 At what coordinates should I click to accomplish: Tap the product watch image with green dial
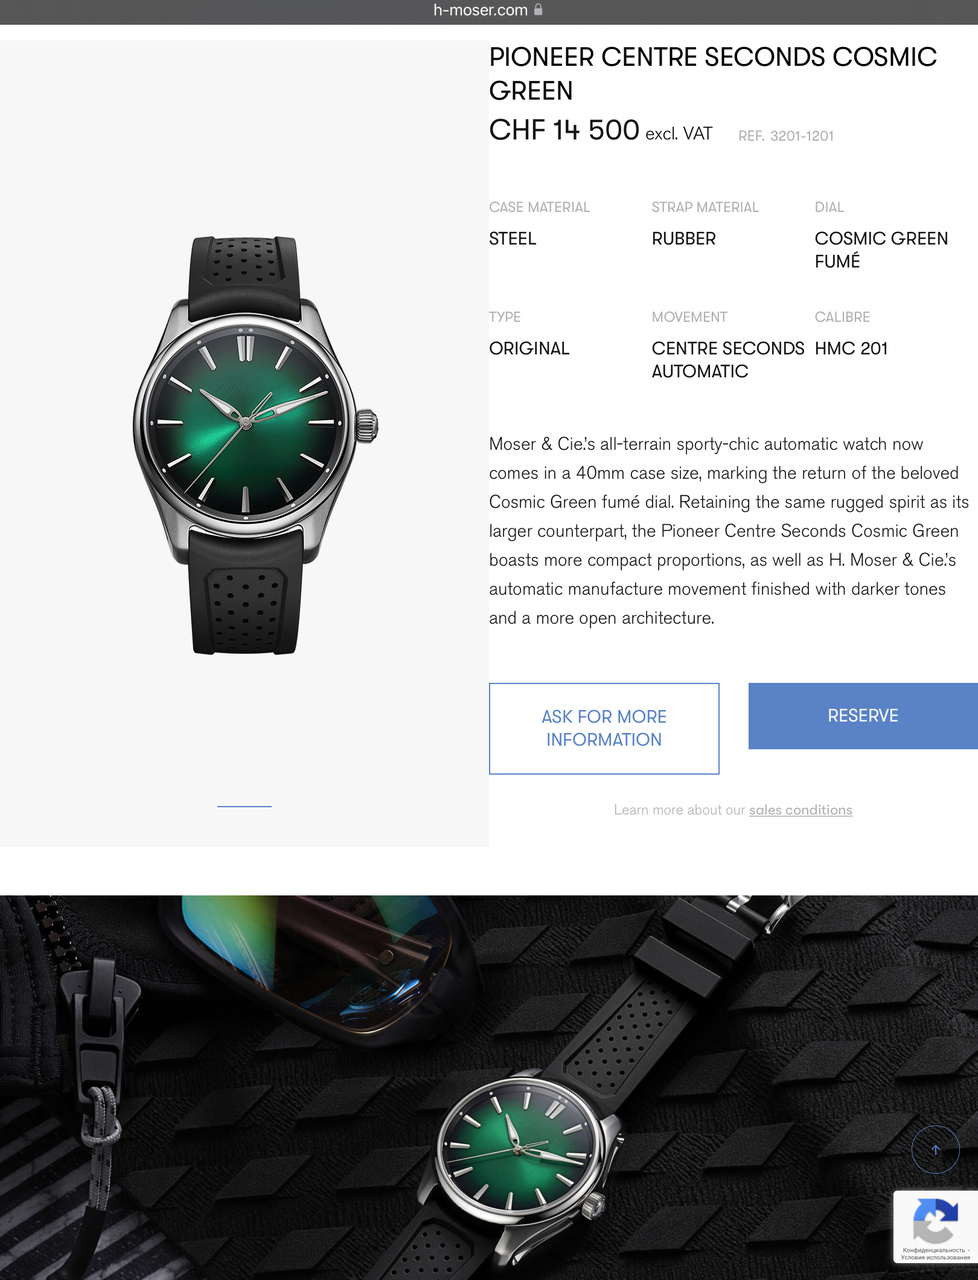(255, 445)
